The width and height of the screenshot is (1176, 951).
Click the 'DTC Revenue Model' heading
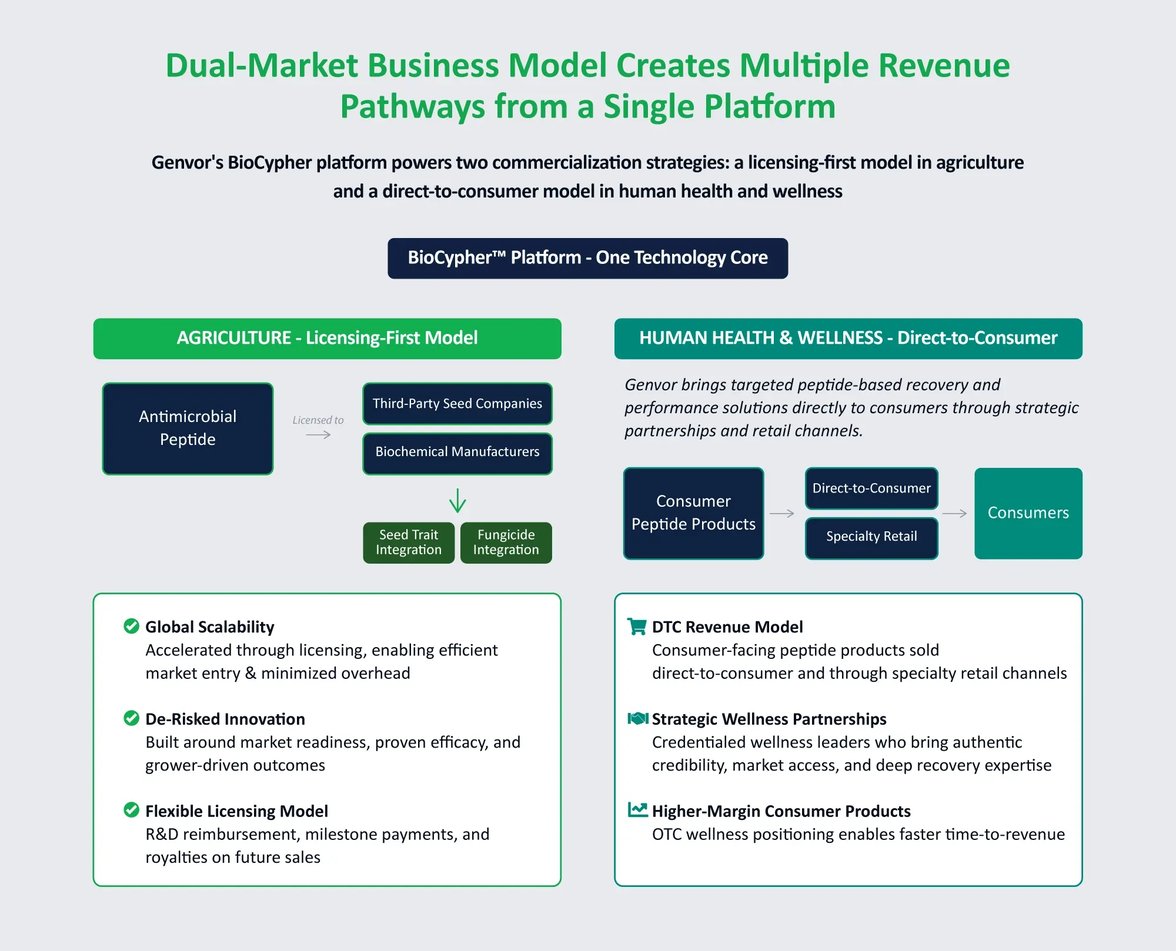(x=728, y=626)
